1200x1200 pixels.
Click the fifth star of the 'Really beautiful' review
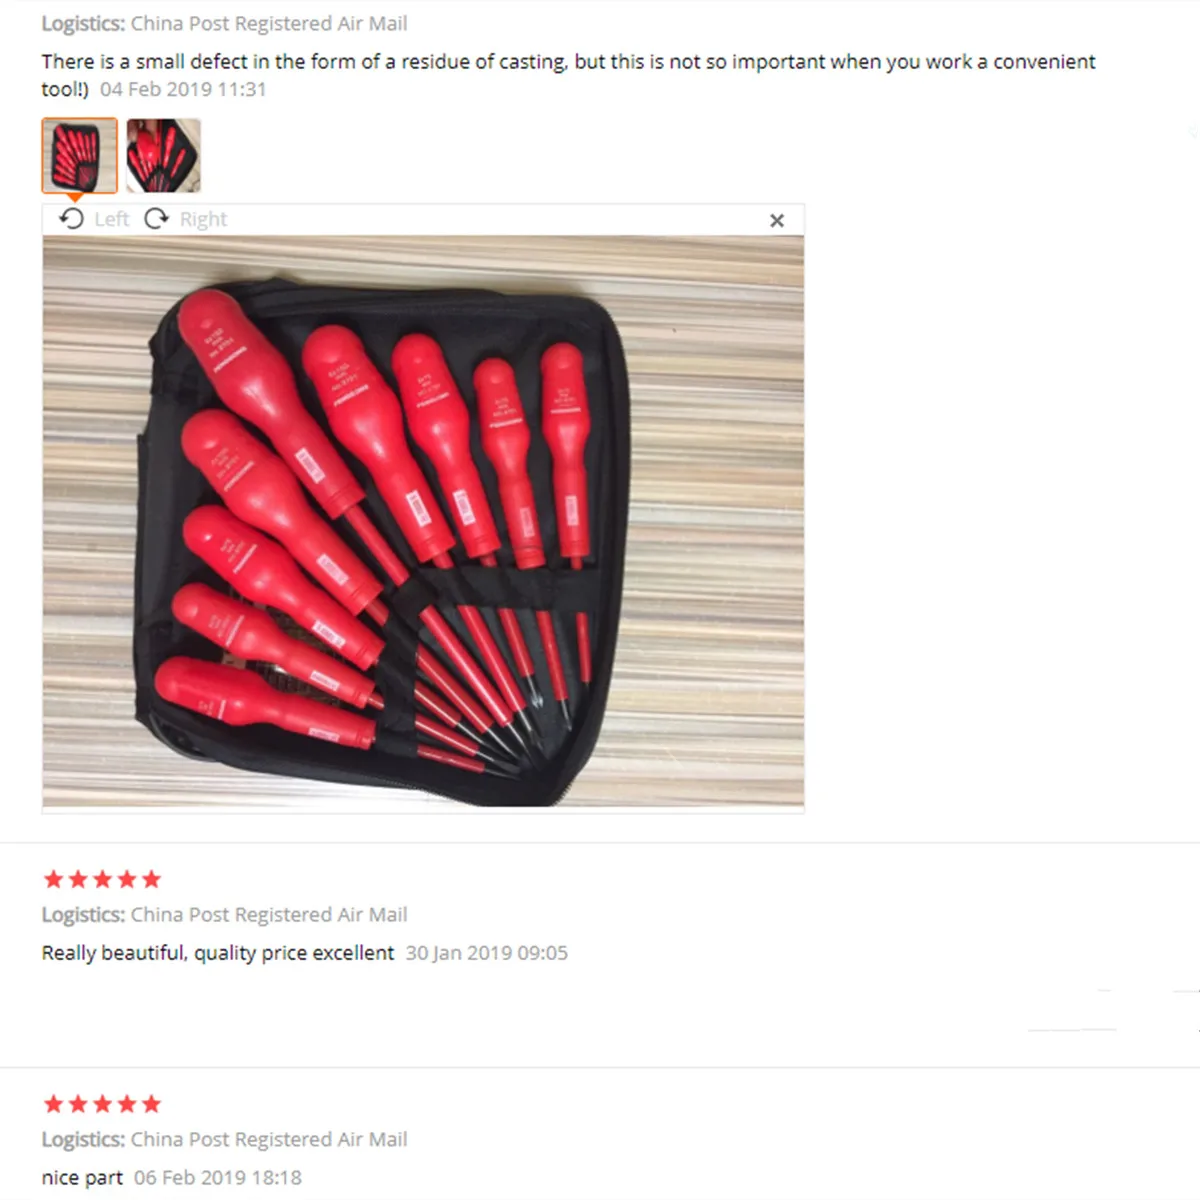[151, 879]
